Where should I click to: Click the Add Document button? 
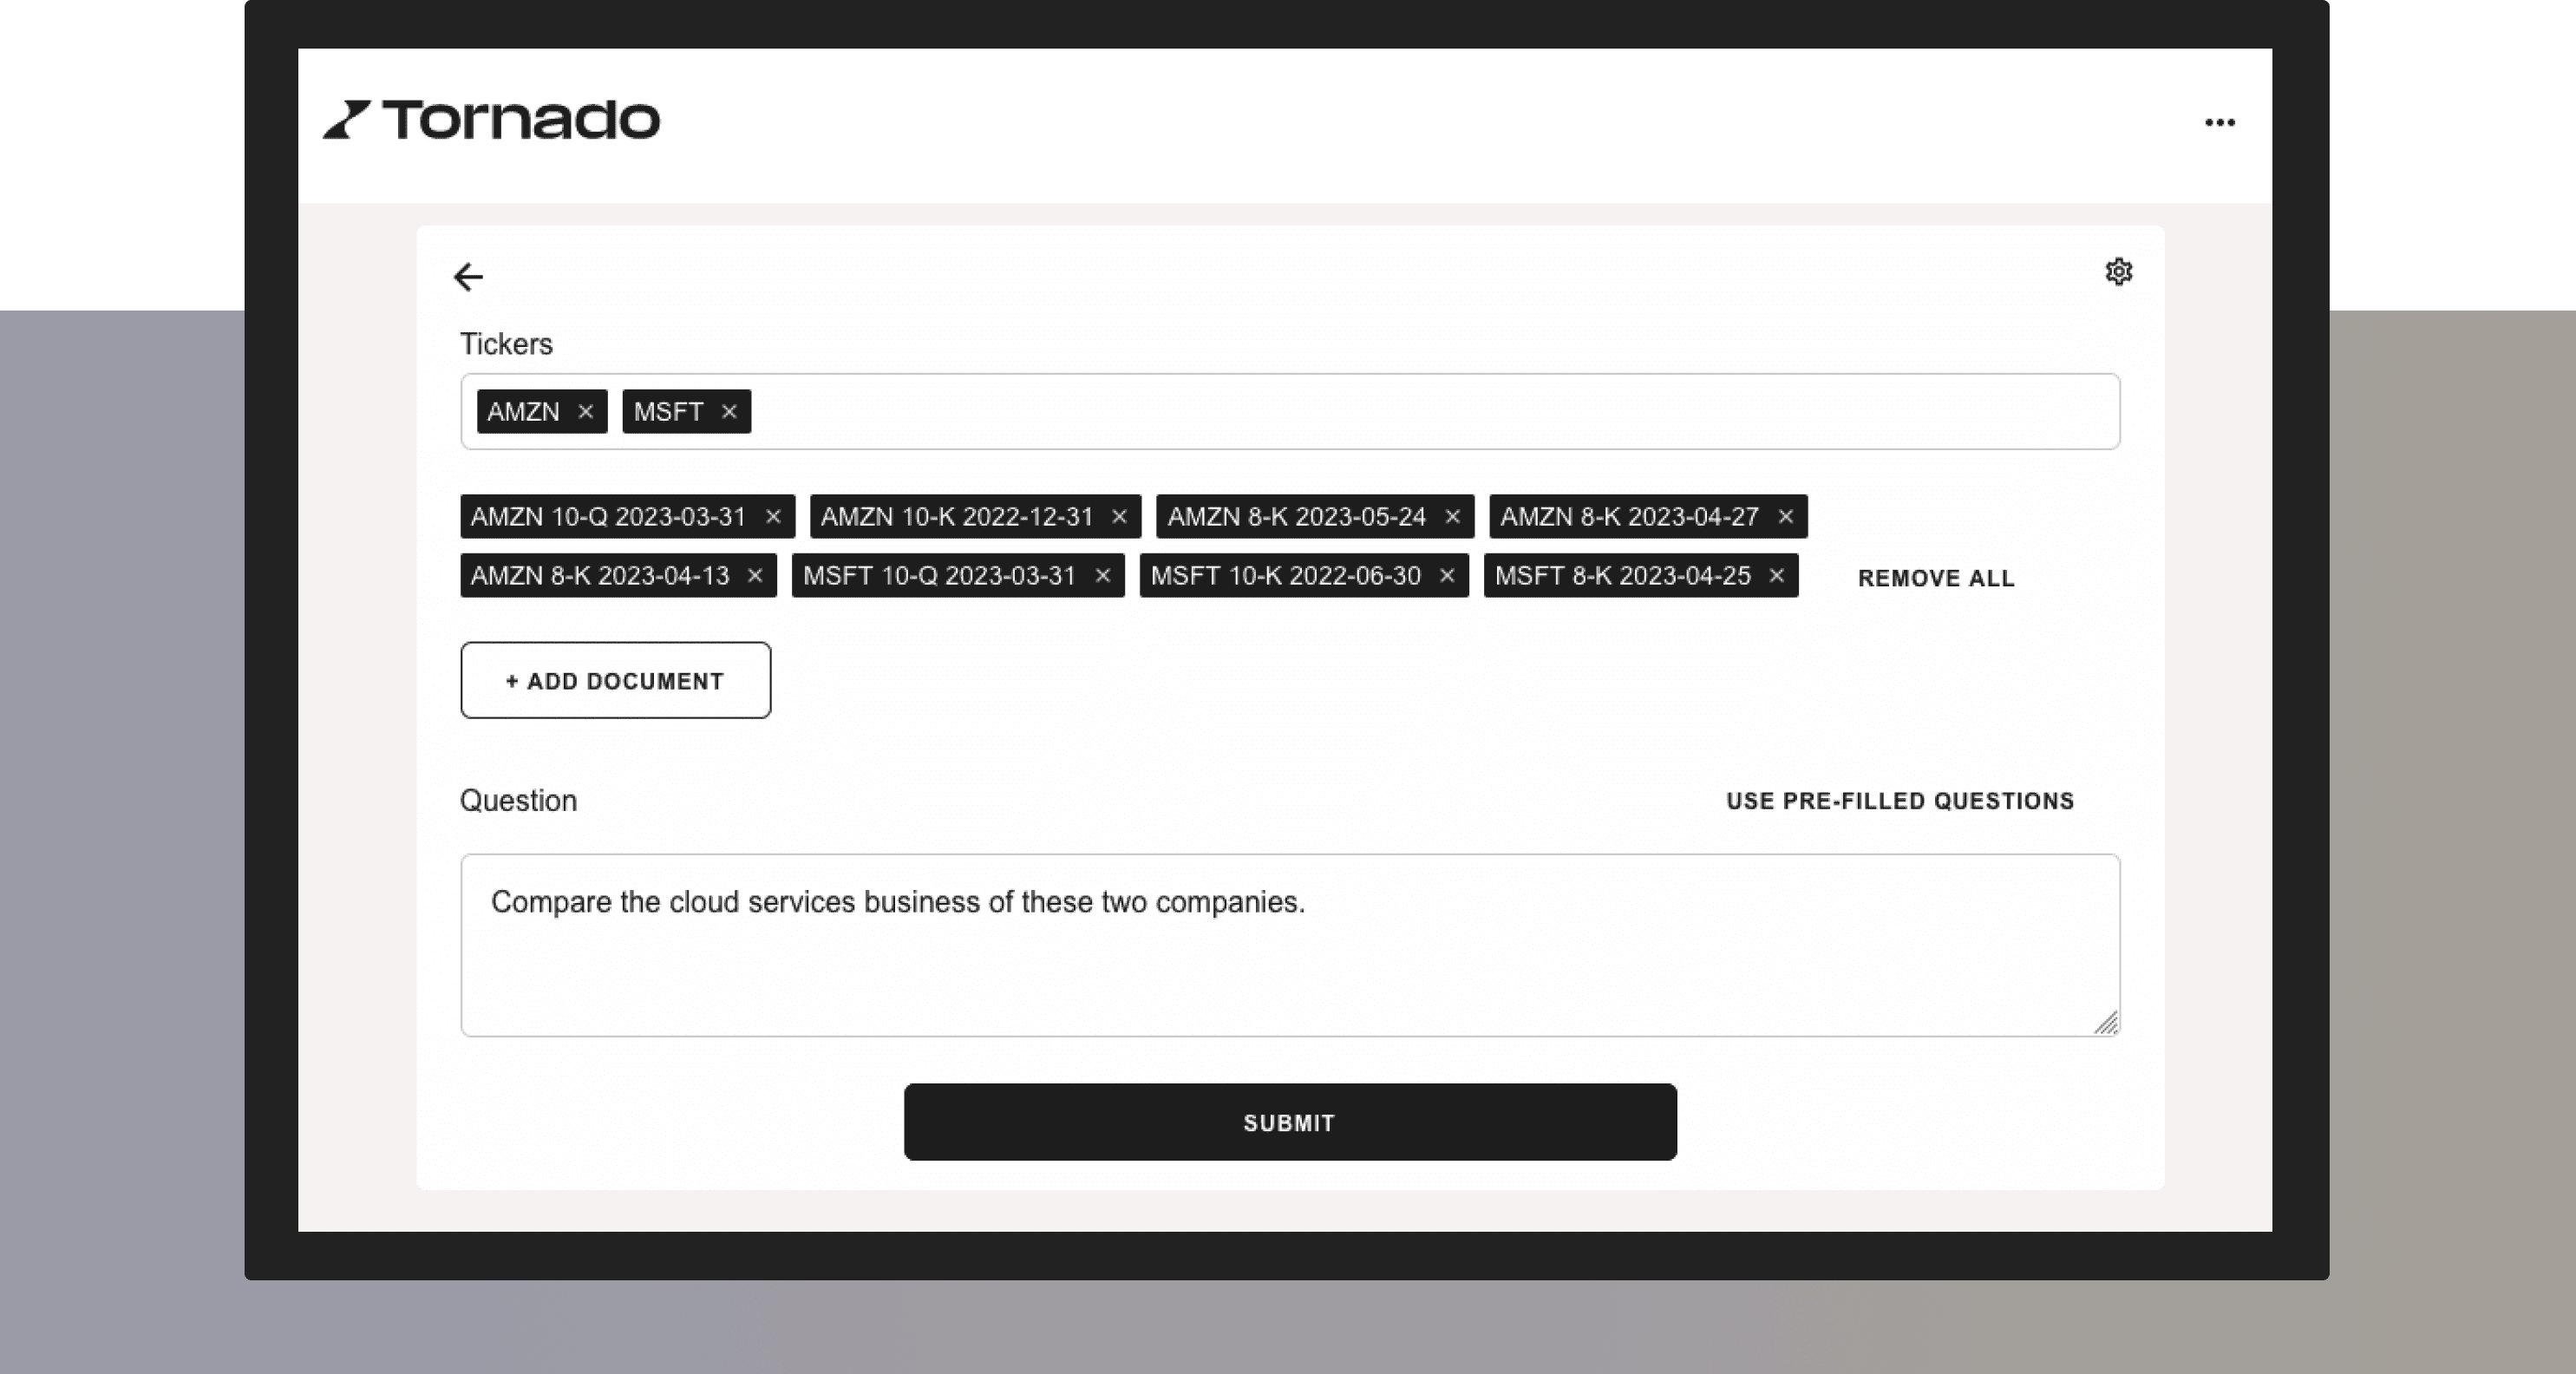[x=615, y=680]
